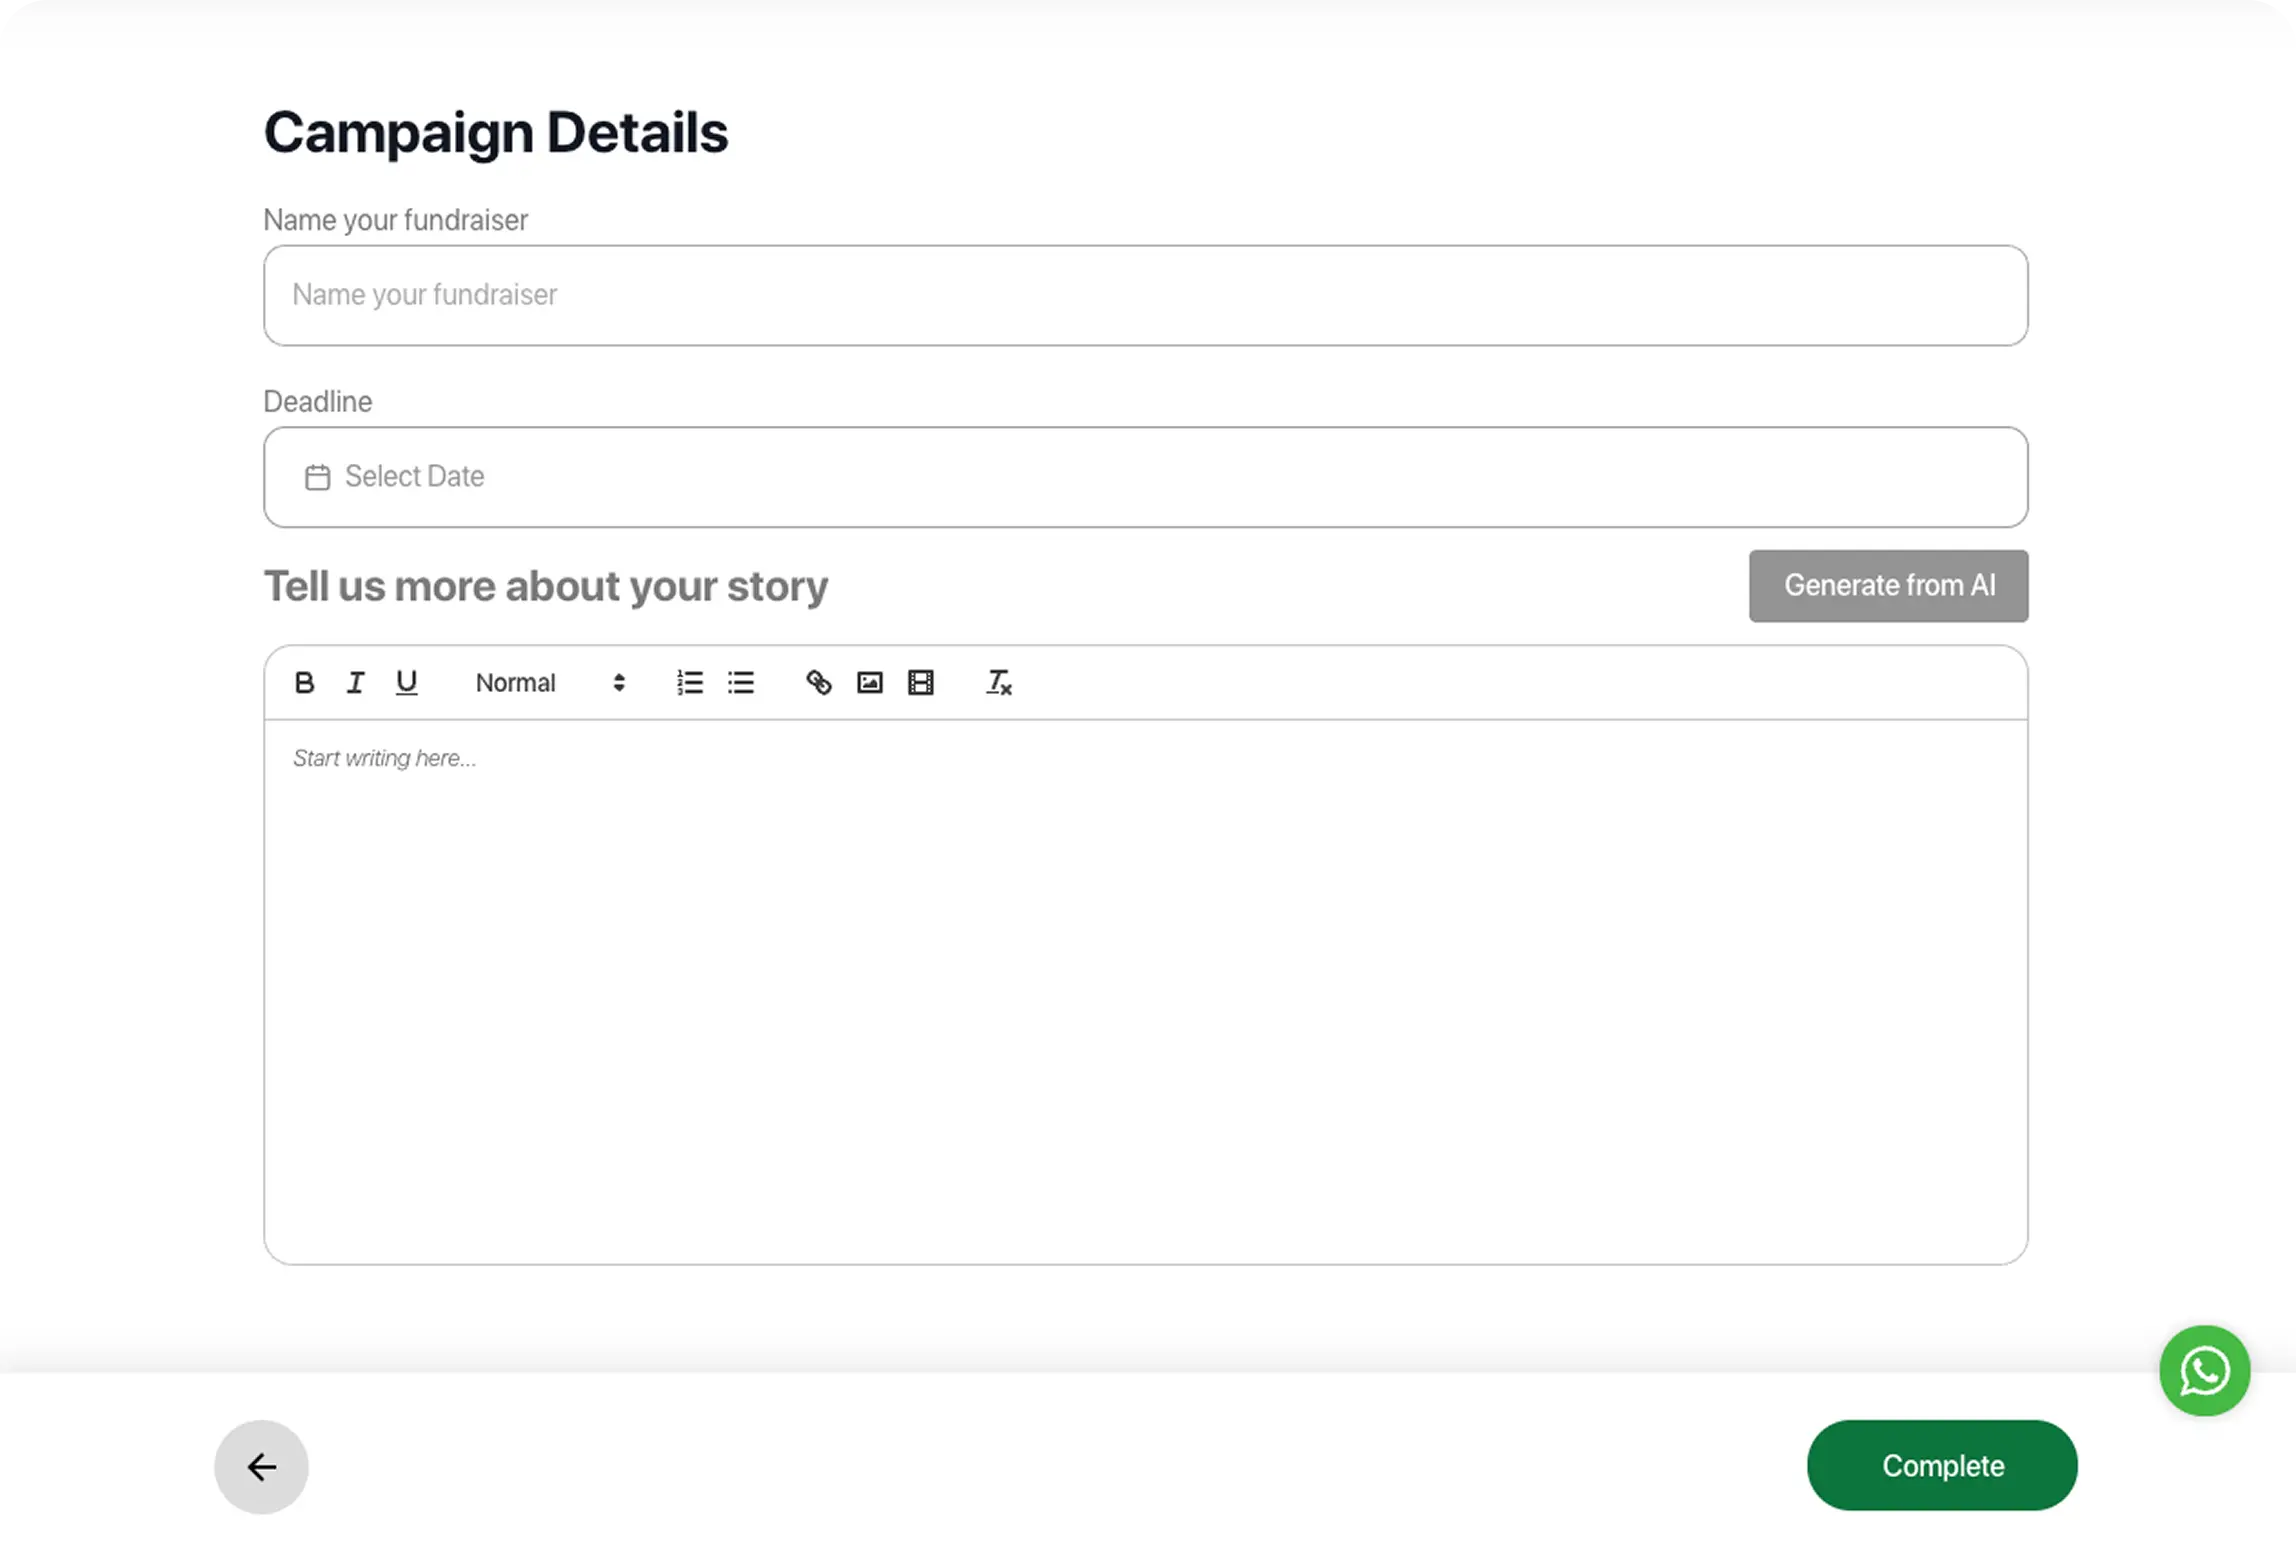Click the Name your fundraiser label
The width and height of the screenshot is (2296, 1552).
click(x=395, y=220)
